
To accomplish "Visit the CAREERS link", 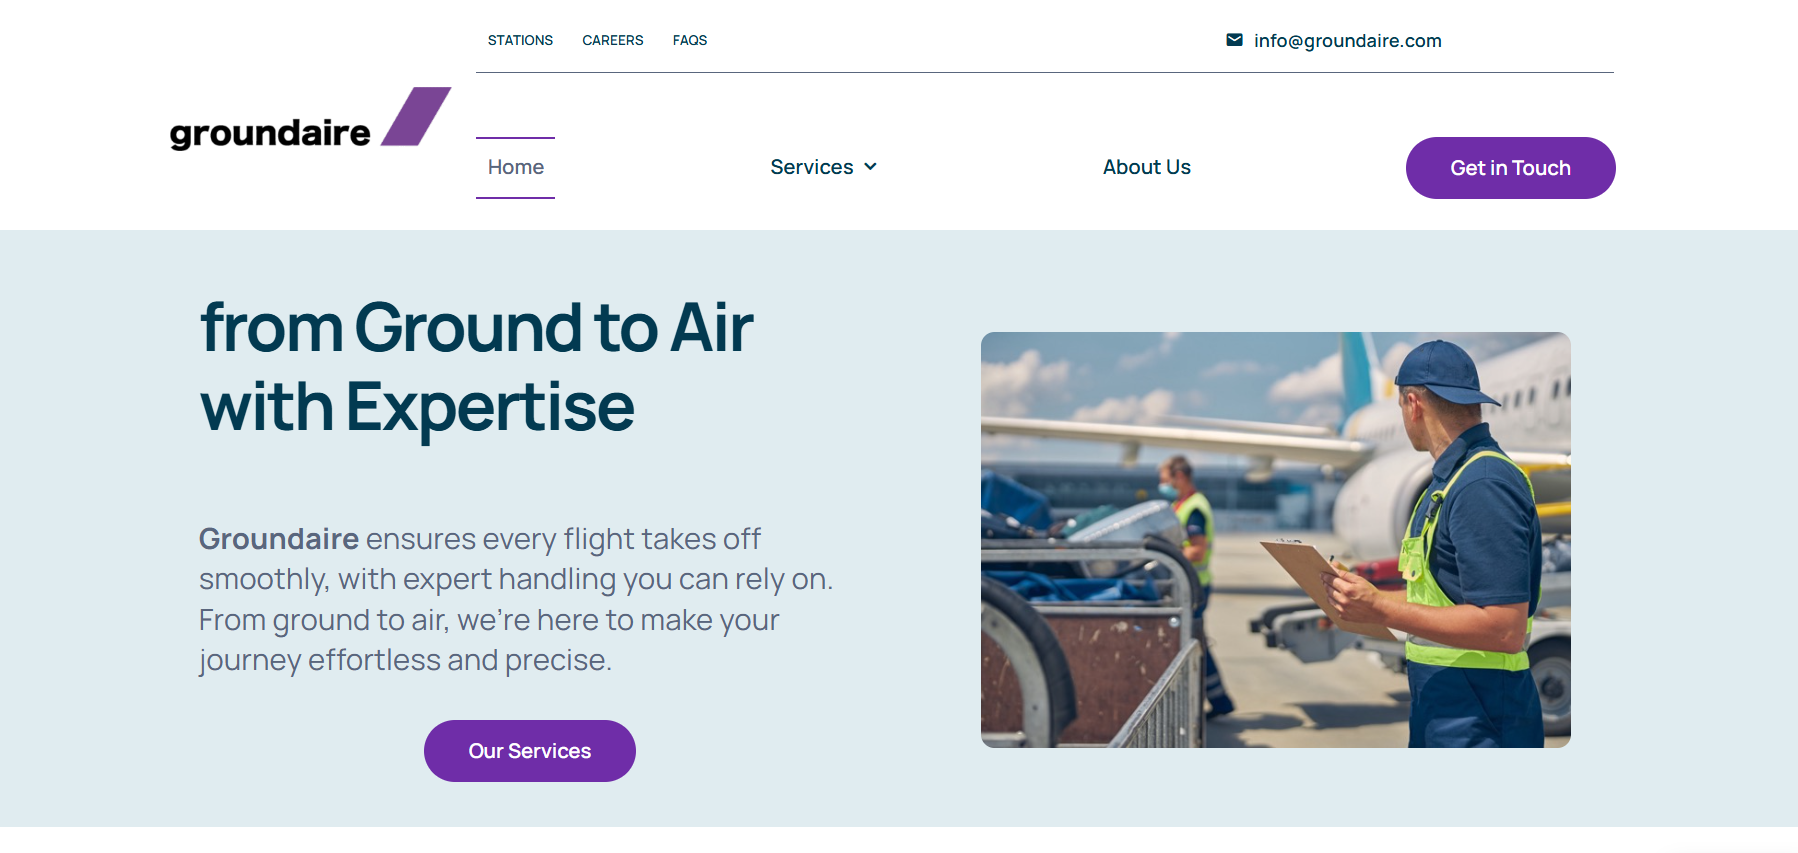I will [x=612, y=40].
